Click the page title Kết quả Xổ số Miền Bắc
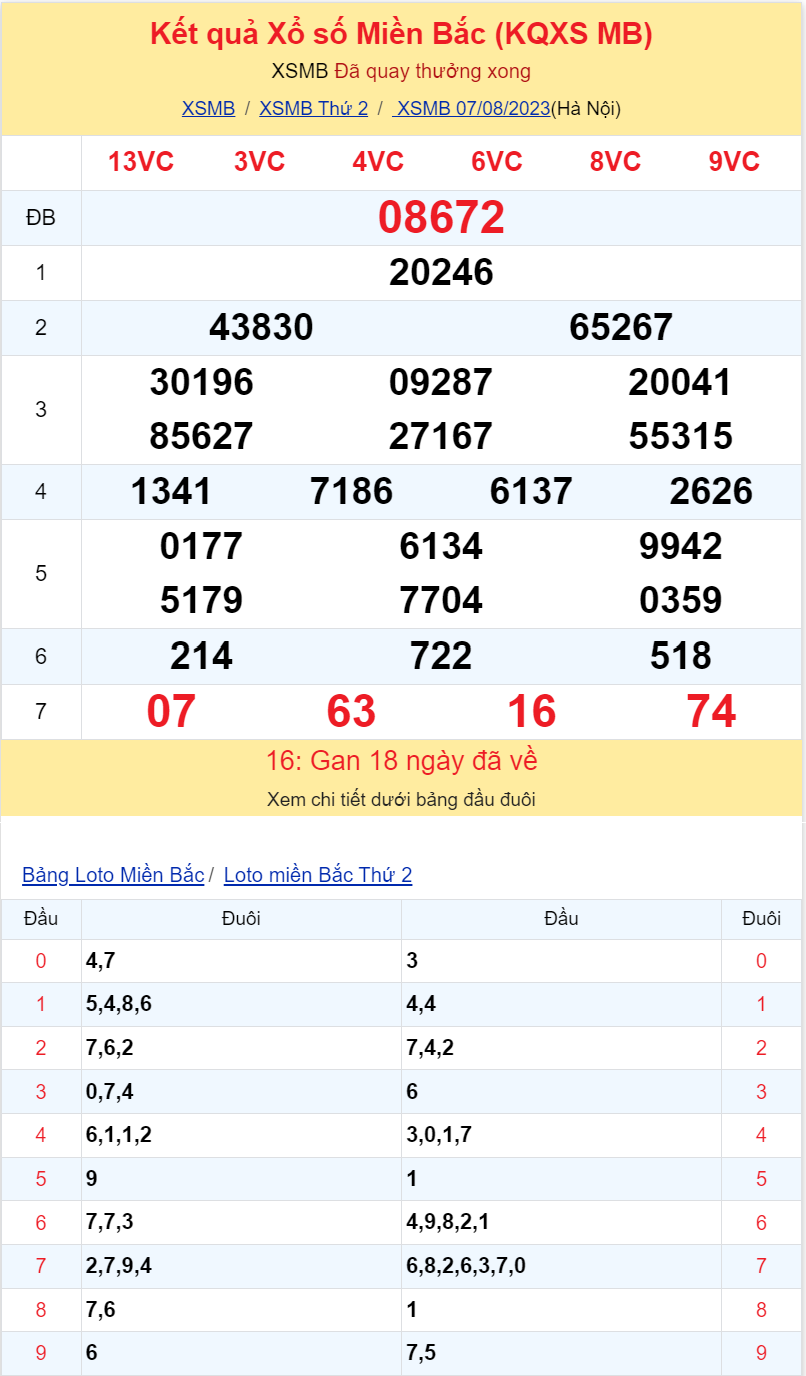This screenshot has height=1376, width=806. pyautogui.click(x=403, y=34)
